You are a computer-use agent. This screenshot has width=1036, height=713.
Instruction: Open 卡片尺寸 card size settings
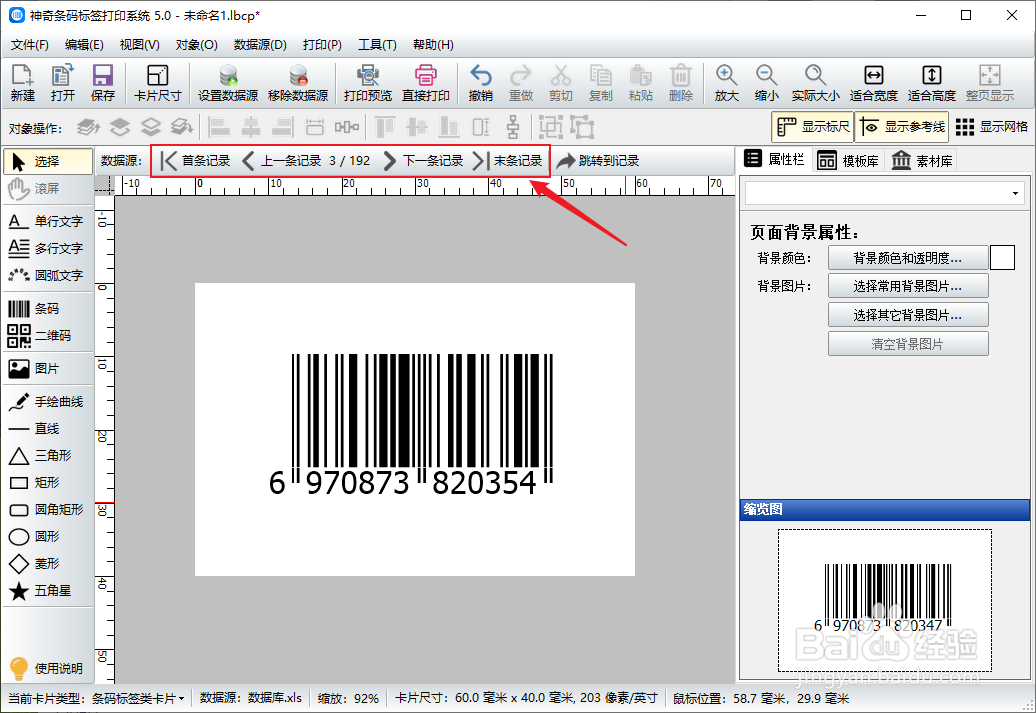[157, 83]
